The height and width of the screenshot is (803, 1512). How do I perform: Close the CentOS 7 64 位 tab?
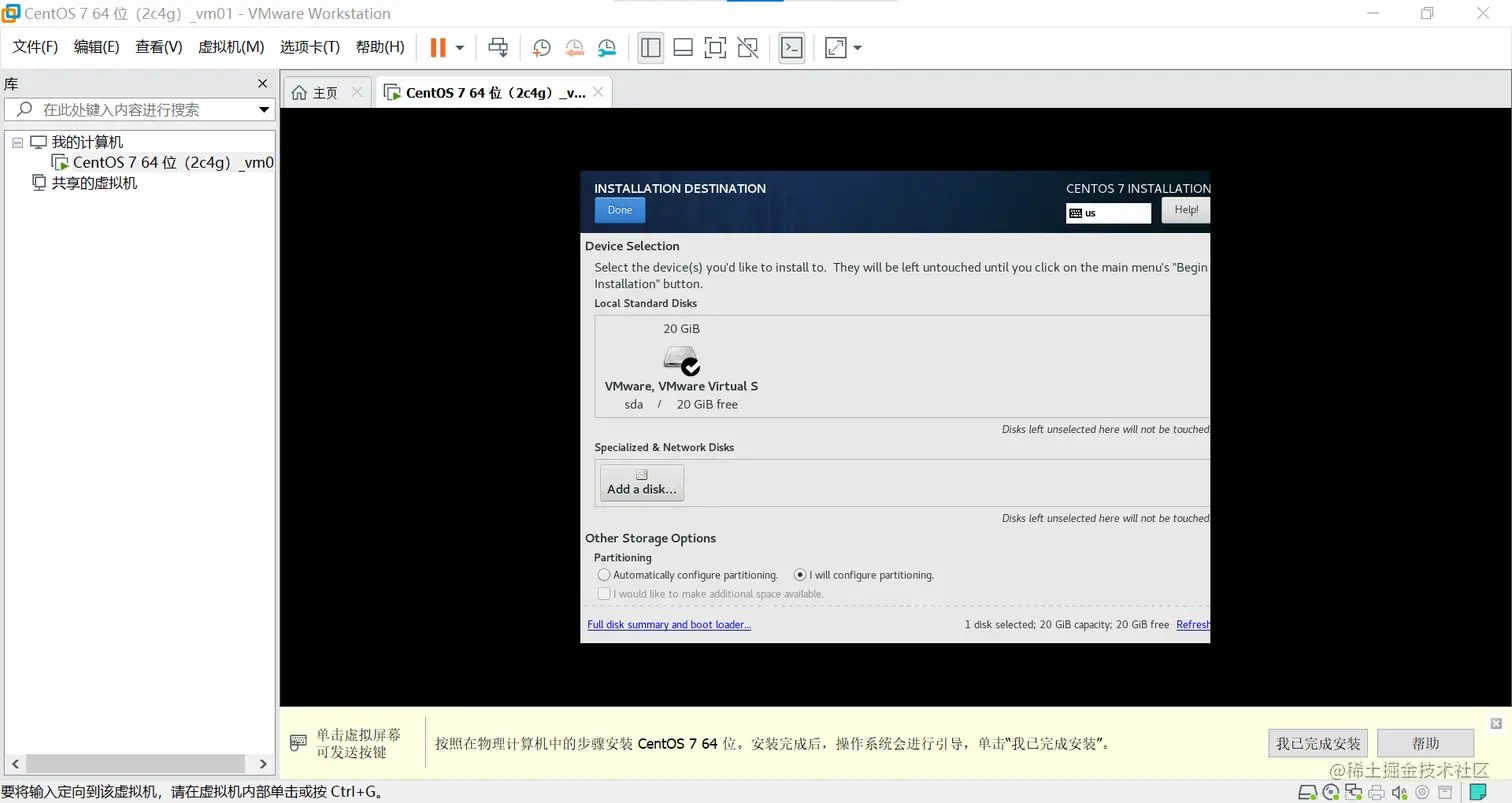(598, 92)
